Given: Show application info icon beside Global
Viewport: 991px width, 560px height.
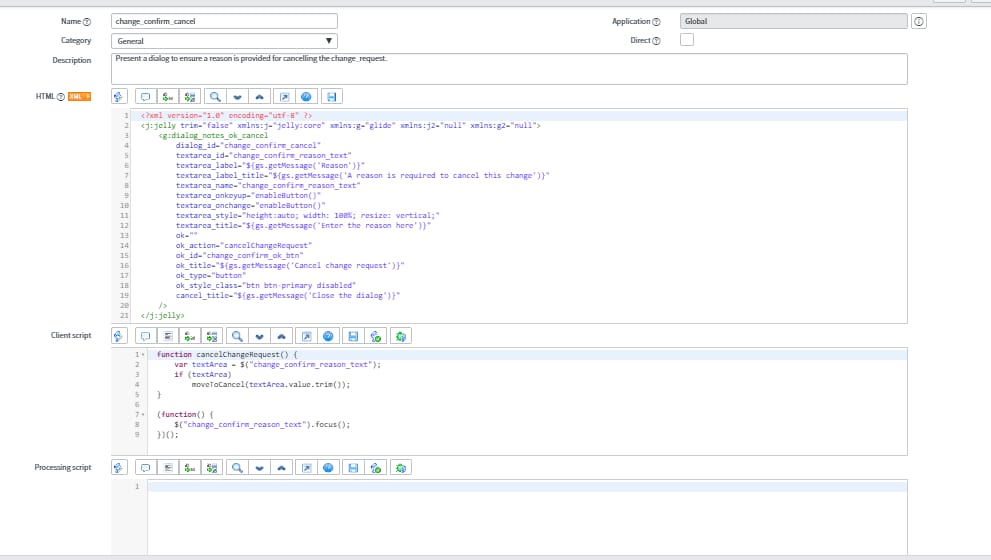Looking at the screenshot, I should click(x=919, y=21).
